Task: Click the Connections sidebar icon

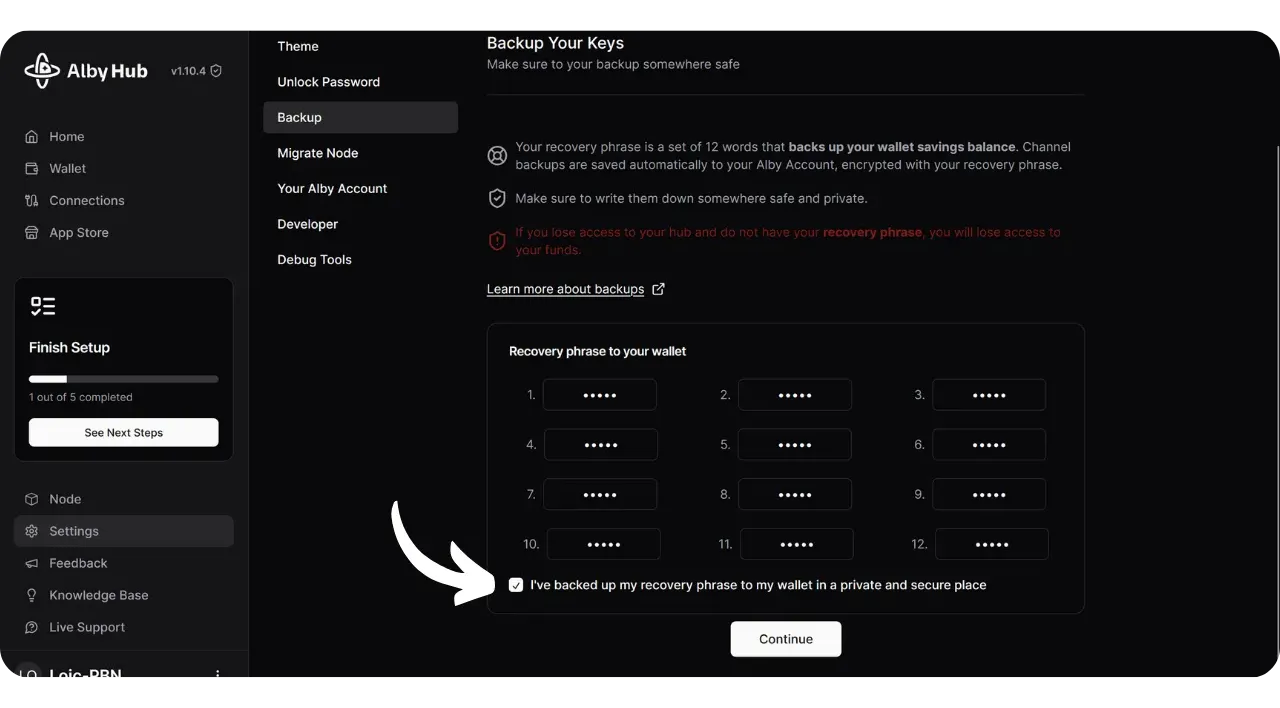Action: pos(31,201)
